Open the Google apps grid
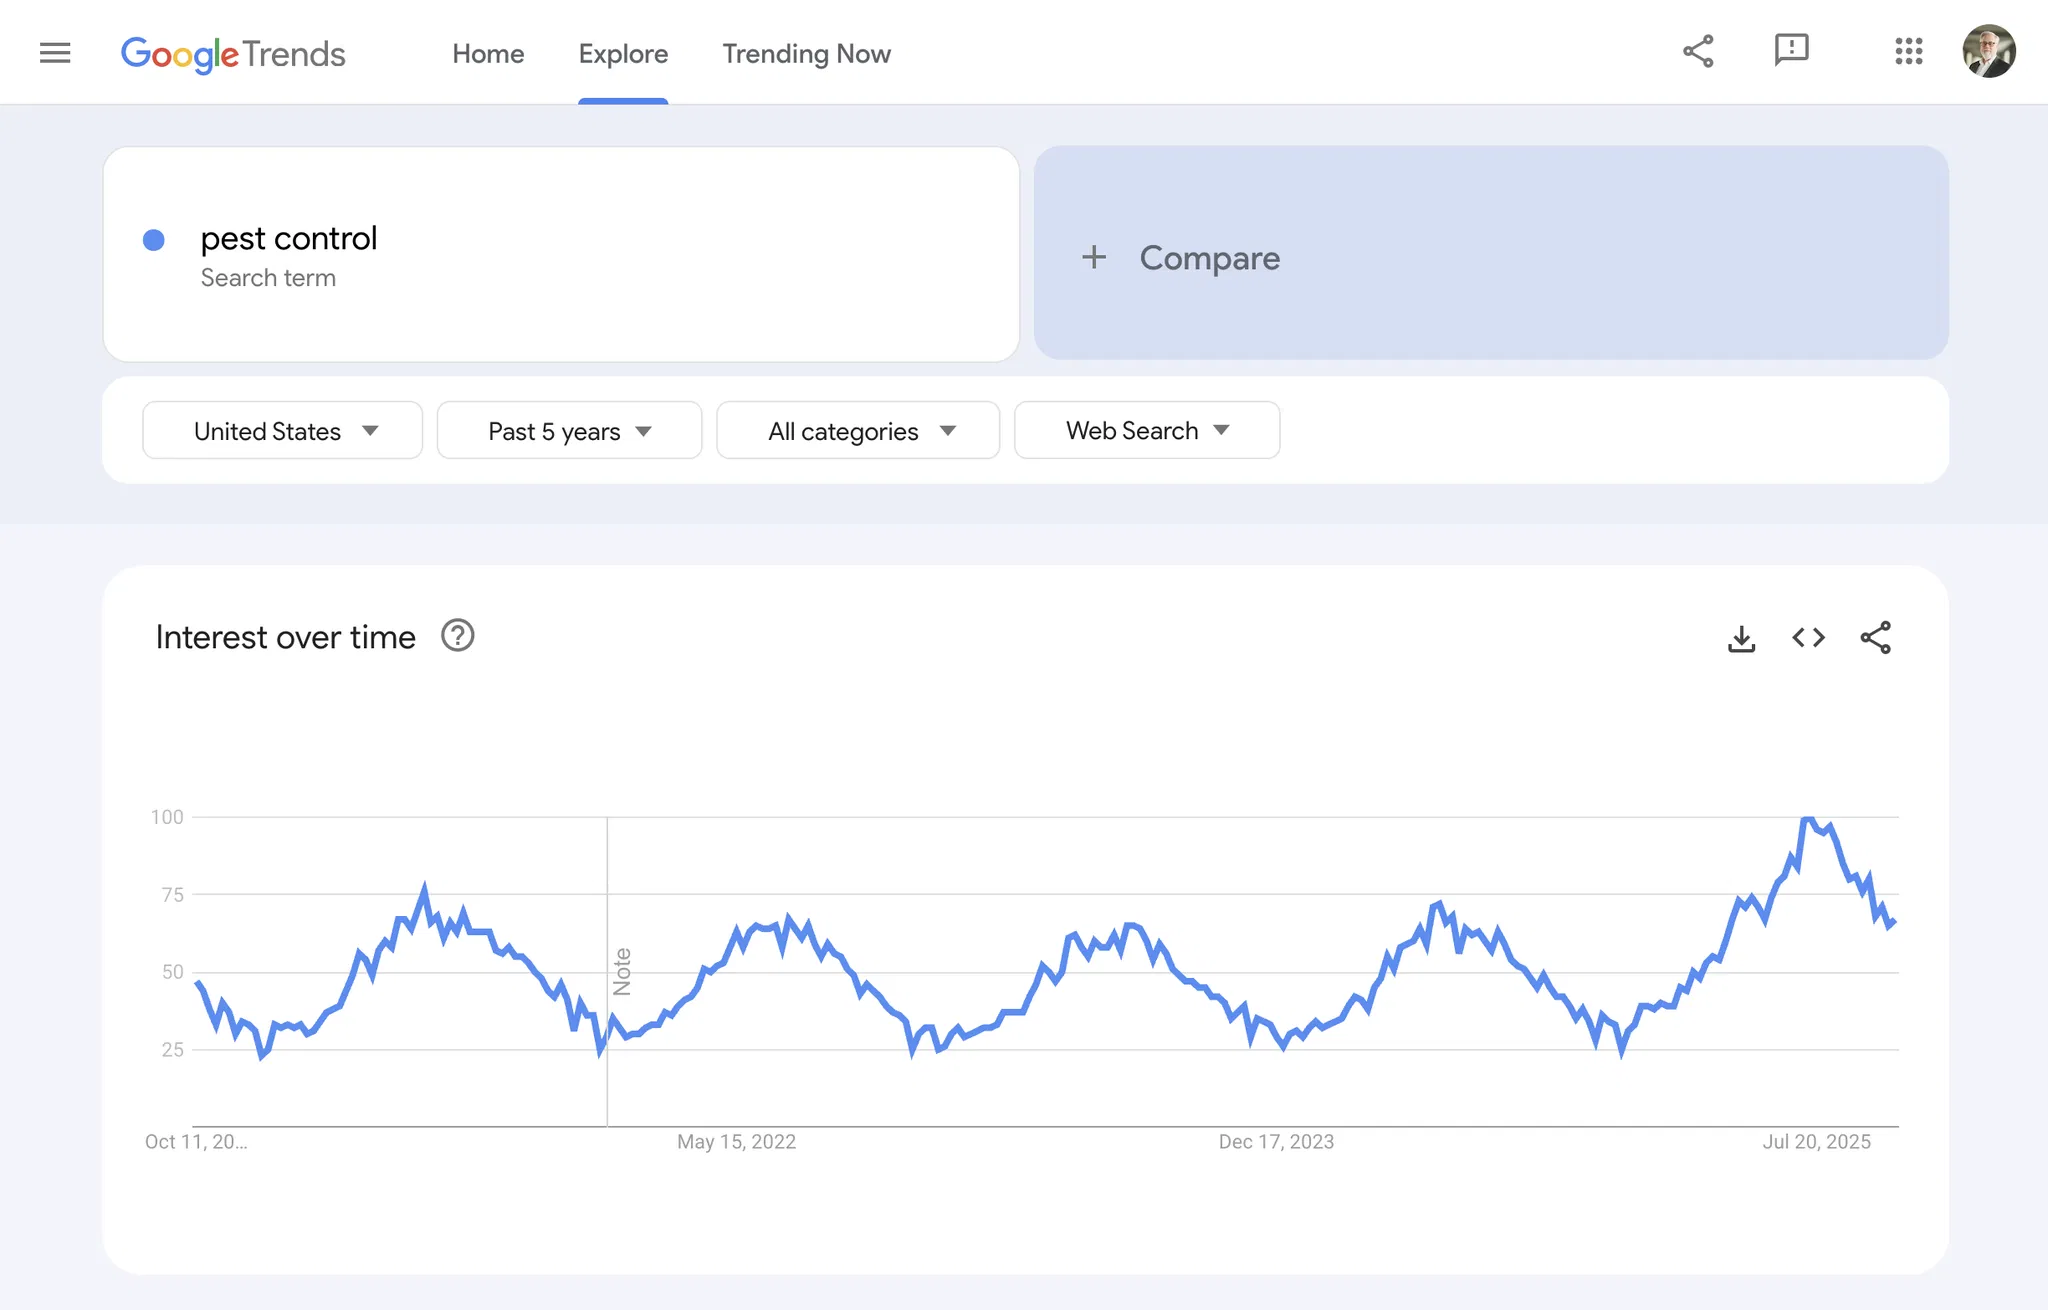This screenshot has height=1310, width=2048. 1908,51
